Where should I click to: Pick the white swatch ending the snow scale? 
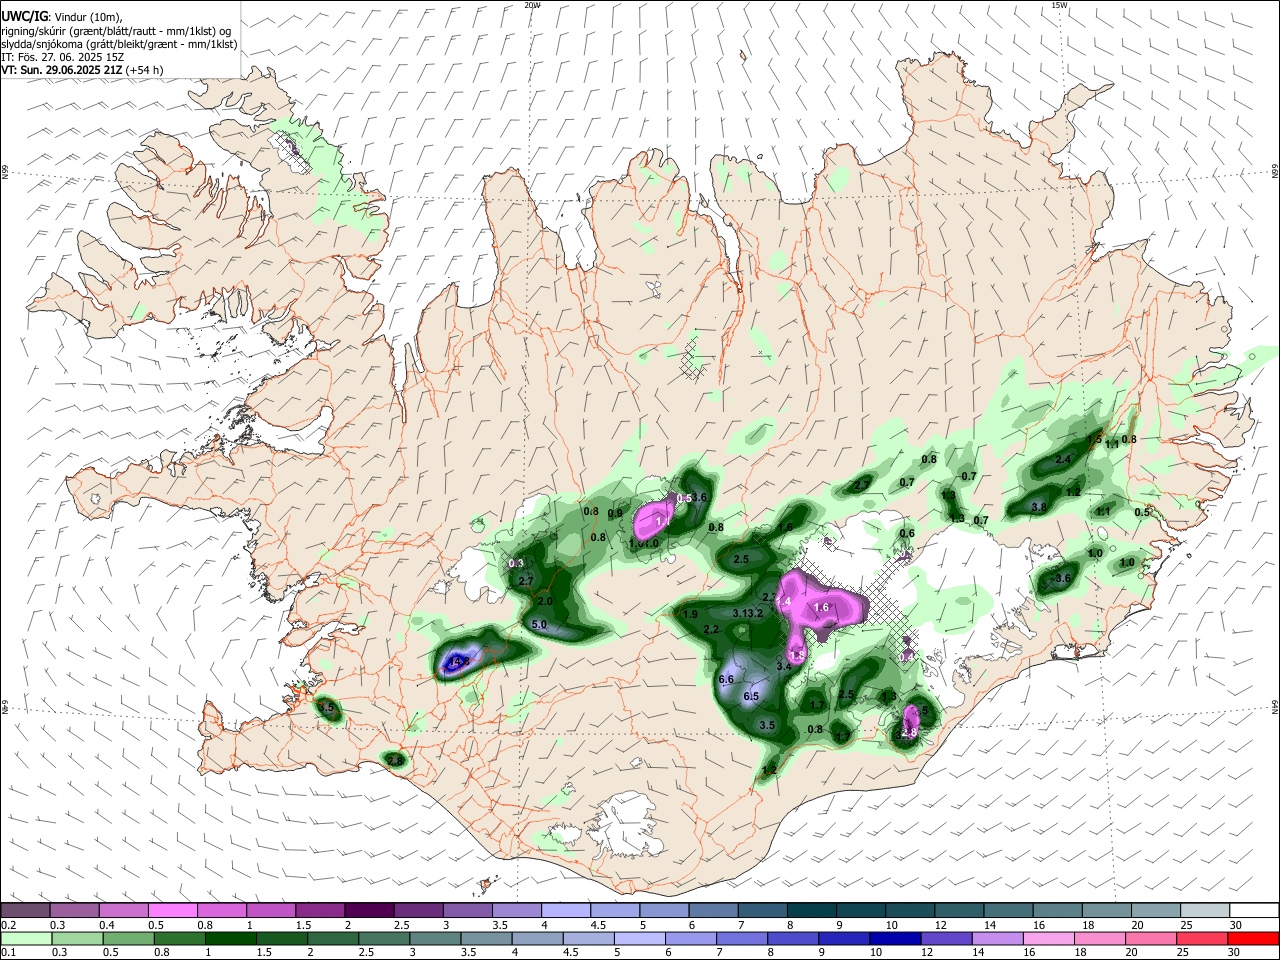click(x=1254, y=911)
